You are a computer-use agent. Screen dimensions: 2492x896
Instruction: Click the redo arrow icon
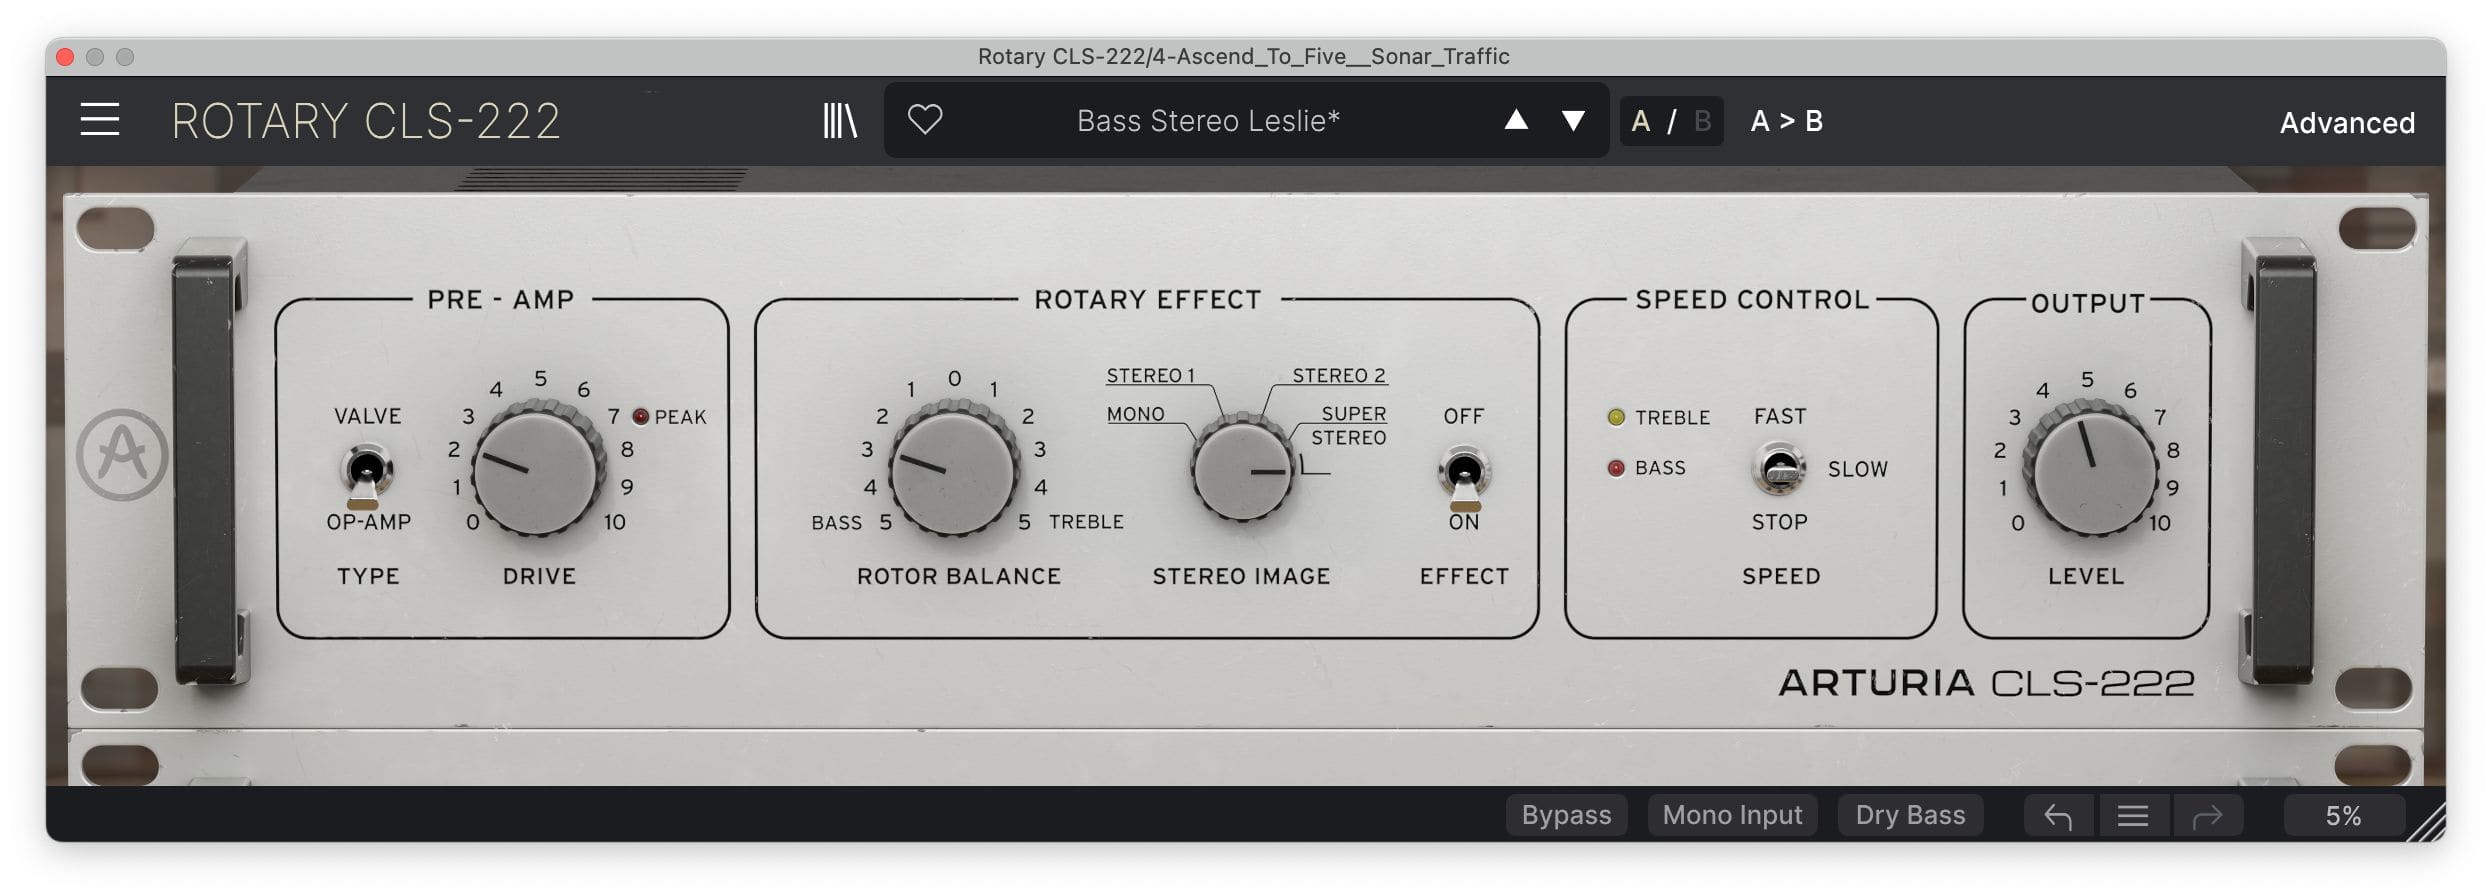click(x=2207, y=817)
